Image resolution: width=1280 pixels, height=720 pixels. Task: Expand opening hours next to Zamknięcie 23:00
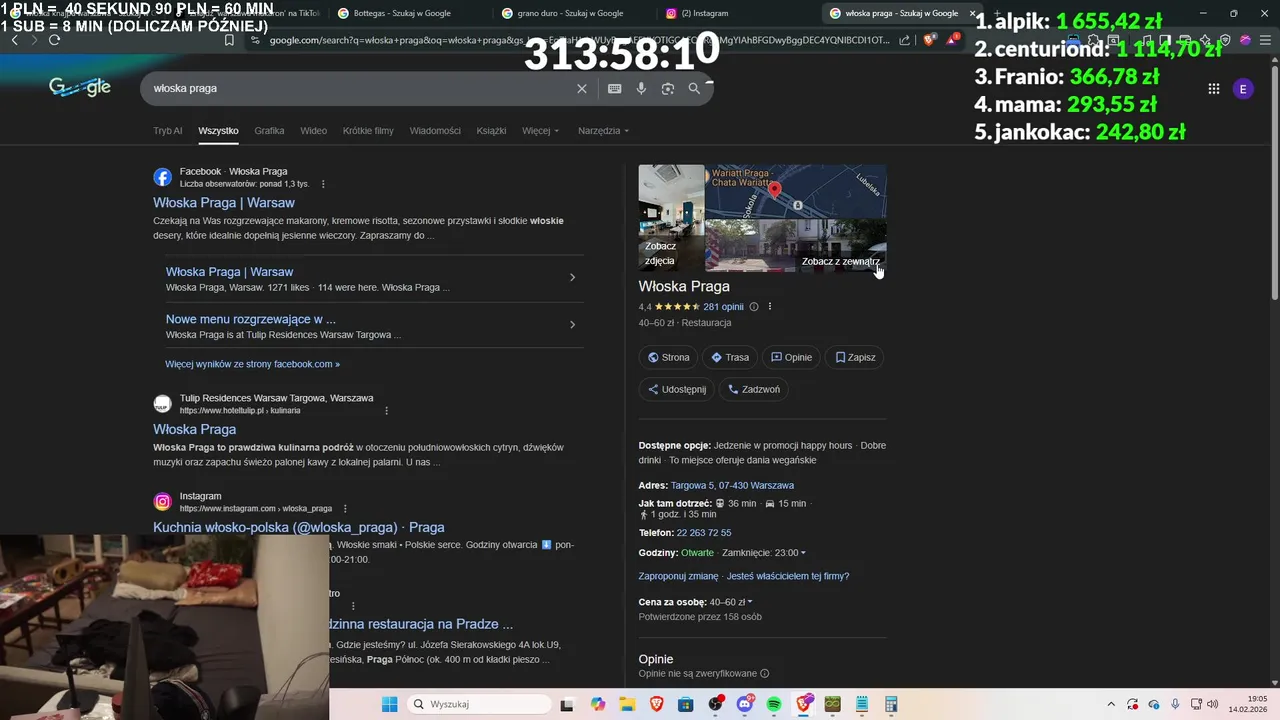[803, 553]
